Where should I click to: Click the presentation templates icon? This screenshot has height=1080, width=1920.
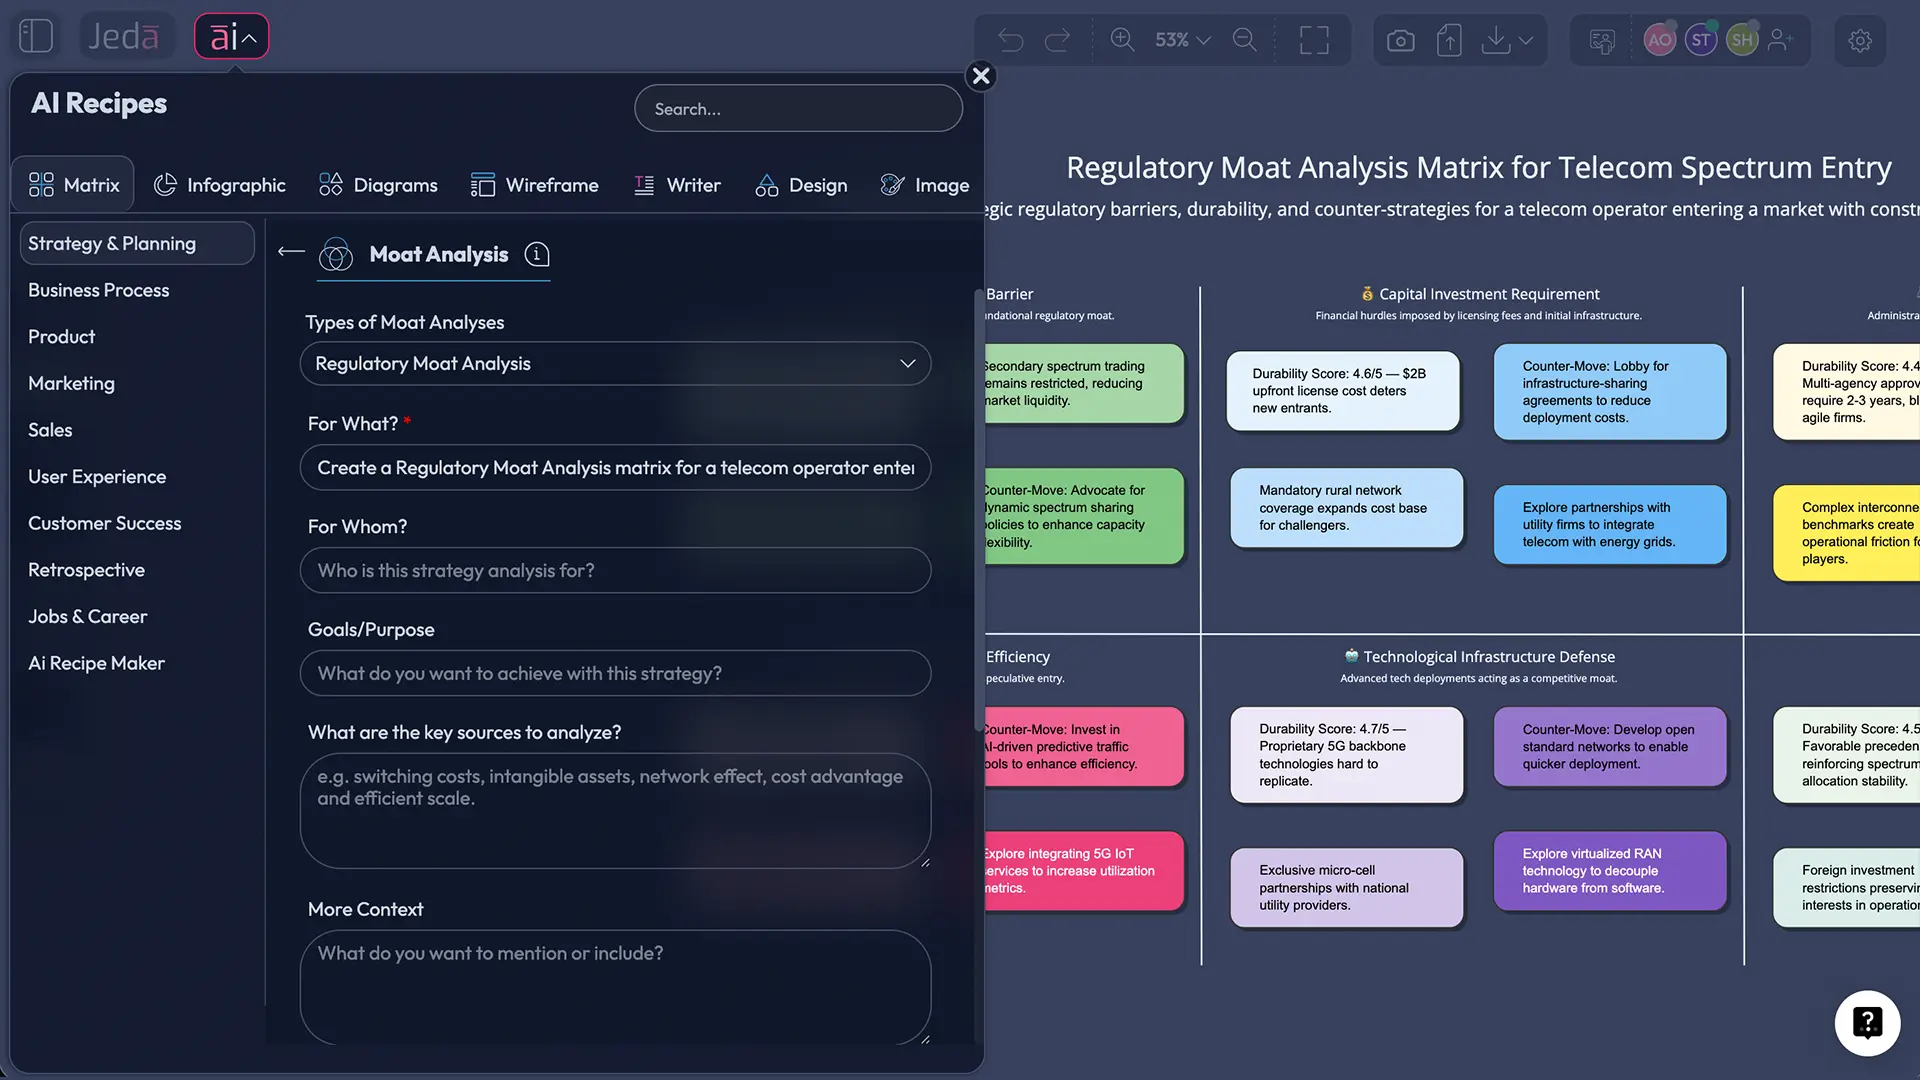tap(1600, 40)
